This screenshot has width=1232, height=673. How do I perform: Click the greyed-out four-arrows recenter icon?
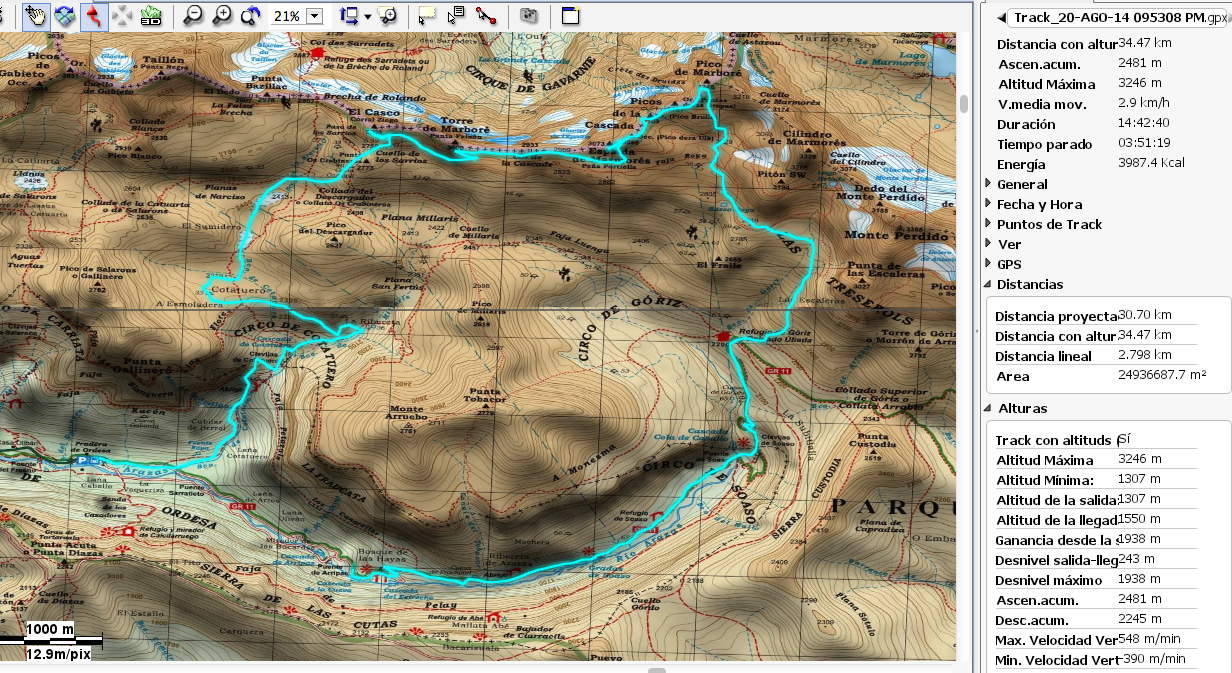[x=122, y=16]
